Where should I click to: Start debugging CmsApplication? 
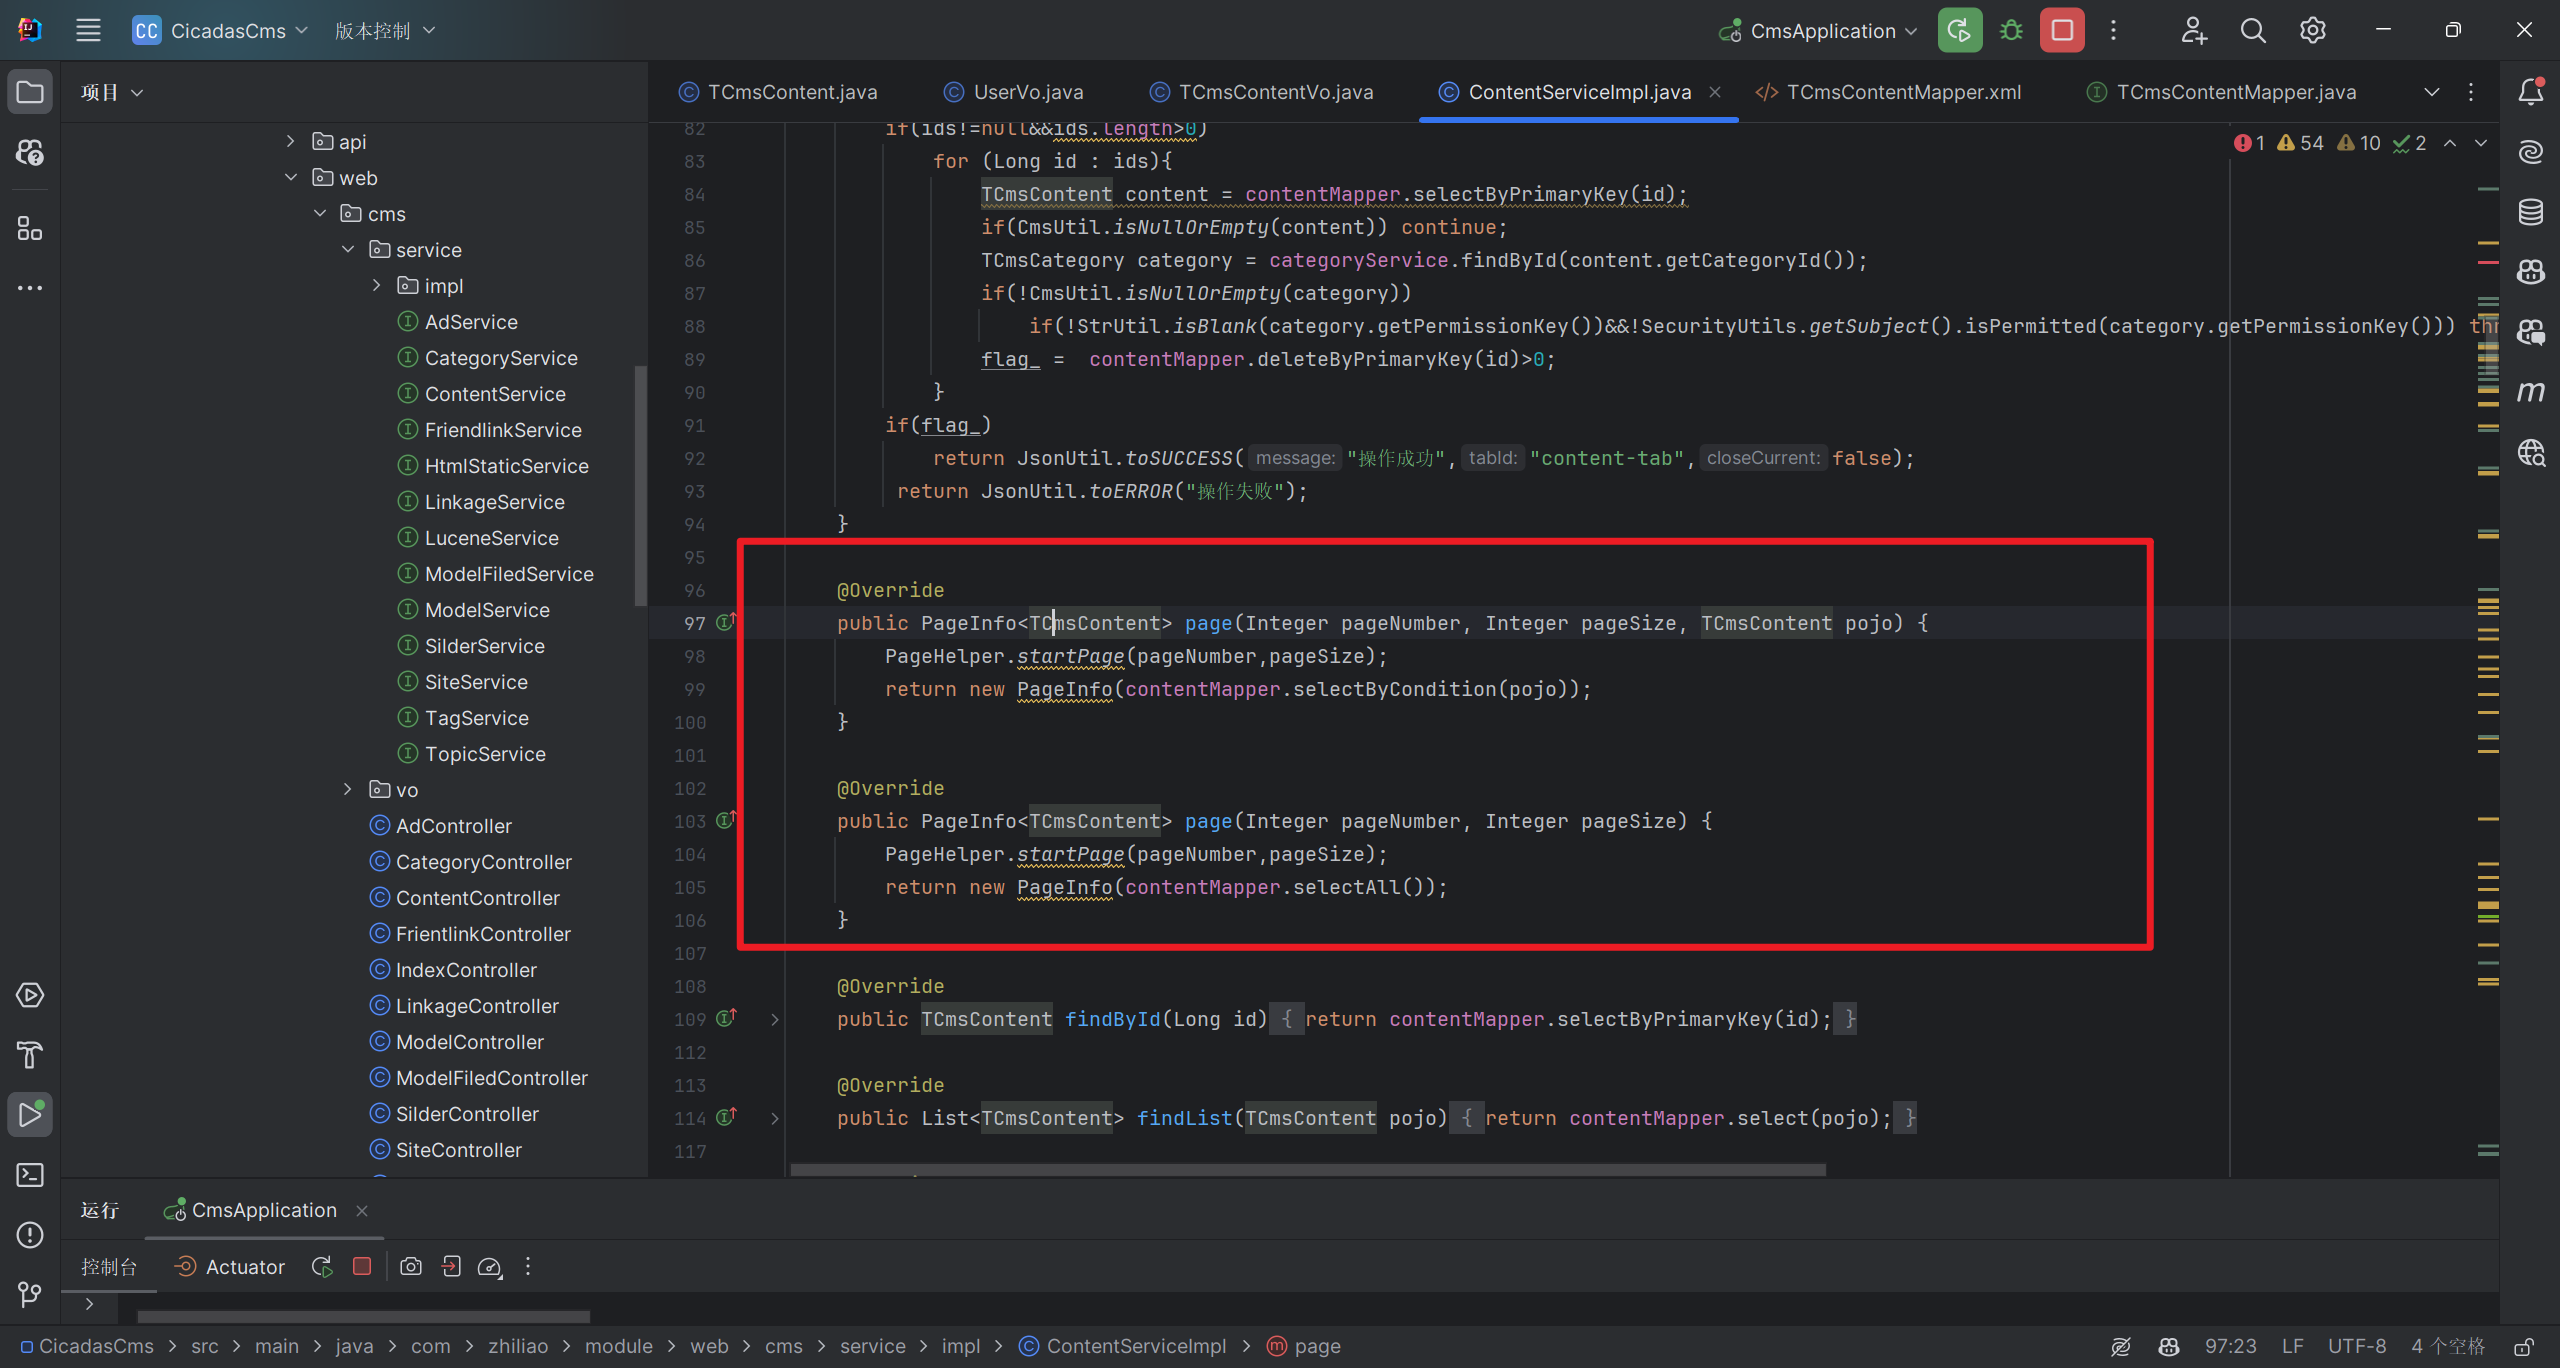[x=2011, y=30]
